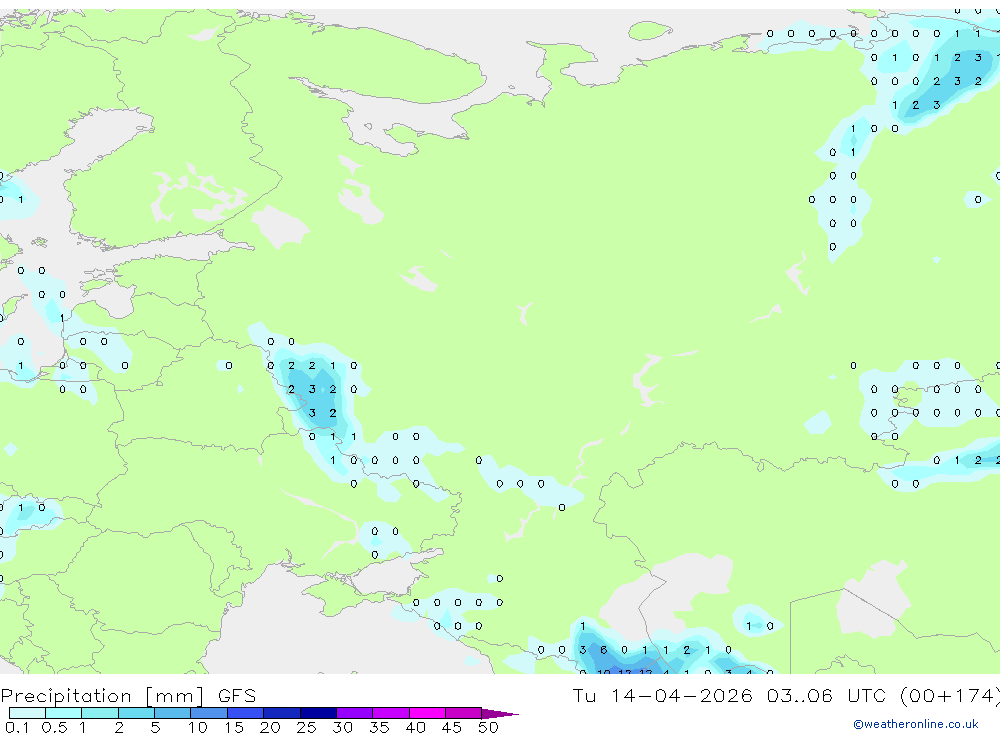Image resolution: width=1000 pixels, height=733 pixels.
Task: Click the '0.1' legend scale label
Action: (17, 727)
